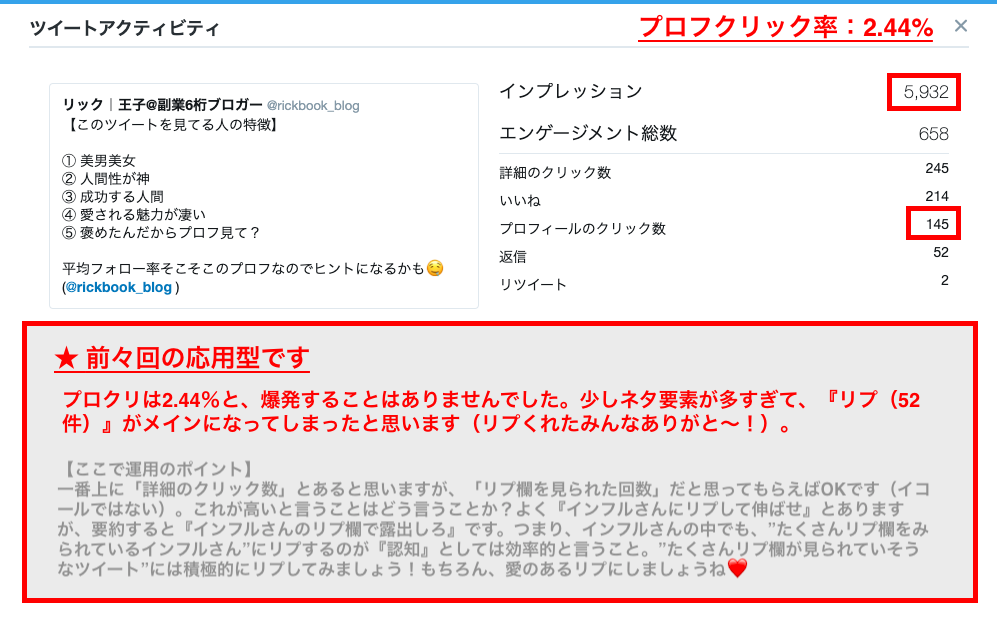Click the プロフィールのクリック数 label

click(582, 228)
